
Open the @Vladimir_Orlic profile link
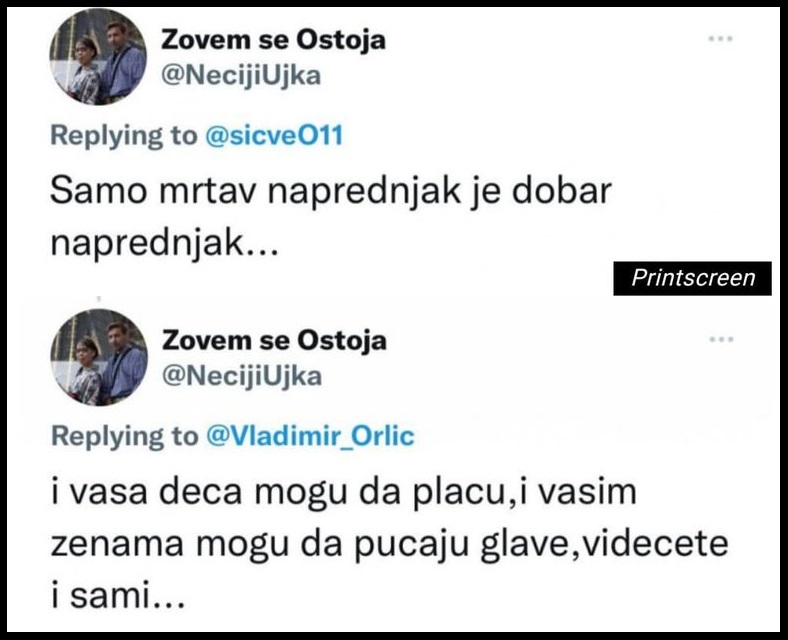pyautogui.click(x=309, y=436)
